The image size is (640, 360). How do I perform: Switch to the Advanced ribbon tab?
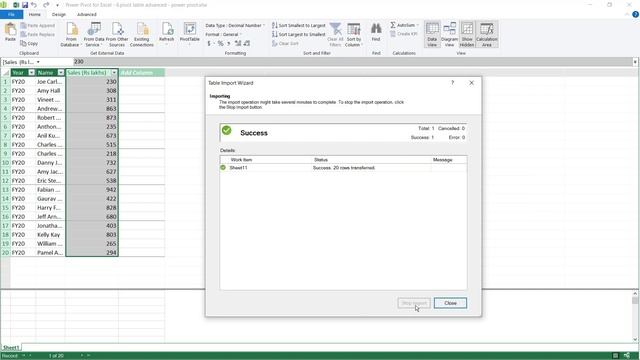pos(87,14)
